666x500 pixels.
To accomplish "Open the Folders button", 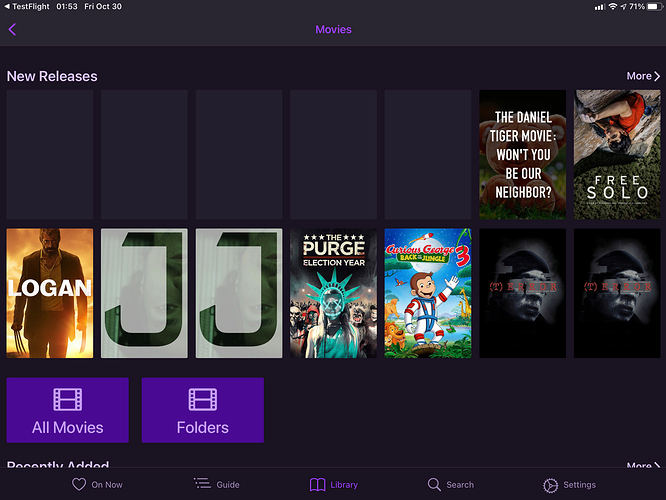I will tap(202, 410).
